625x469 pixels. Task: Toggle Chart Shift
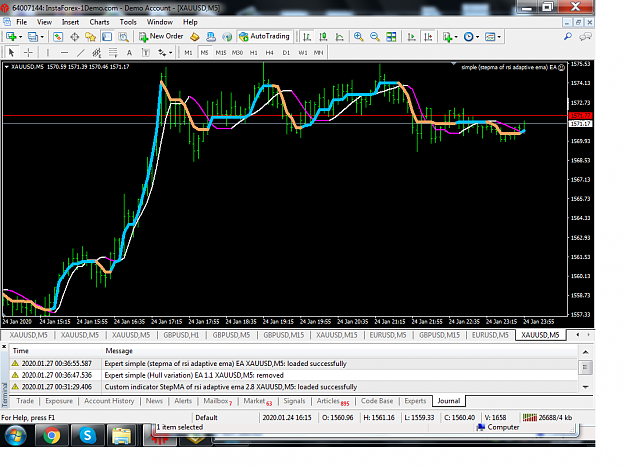[428, 37]
